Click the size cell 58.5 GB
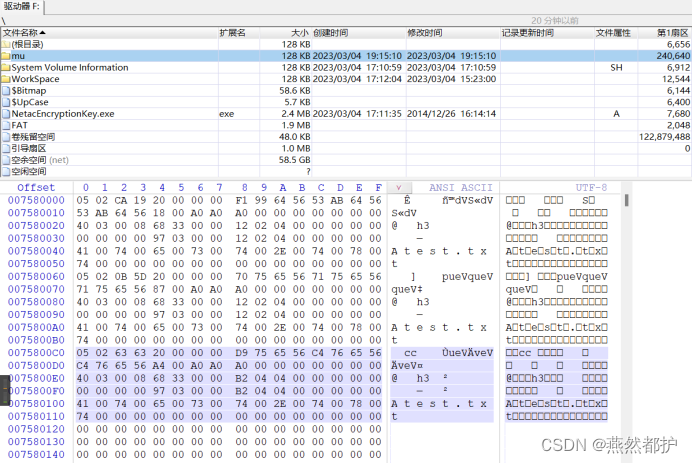Viewport: 692px width, 463px height. [294, 160]
